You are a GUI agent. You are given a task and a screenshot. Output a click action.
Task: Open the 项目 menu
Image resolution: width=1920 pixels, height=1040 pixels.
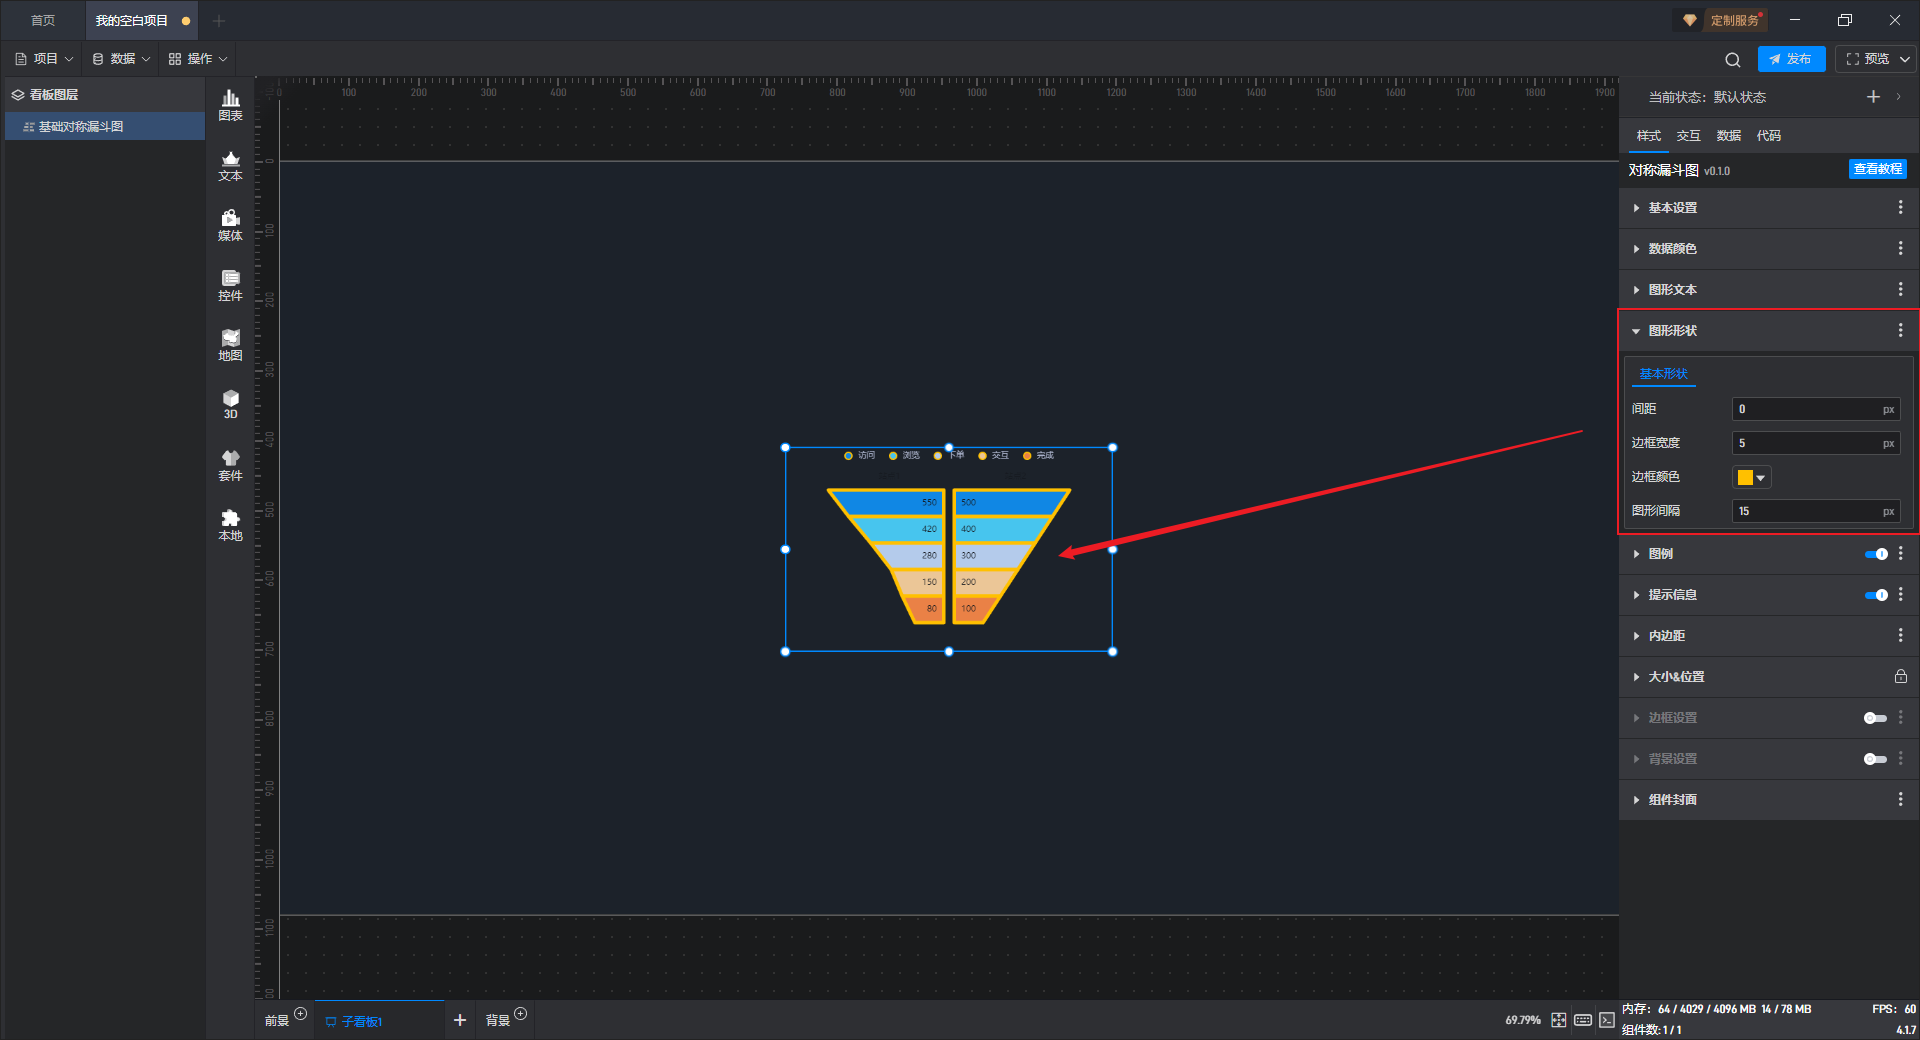click(45, 59)
